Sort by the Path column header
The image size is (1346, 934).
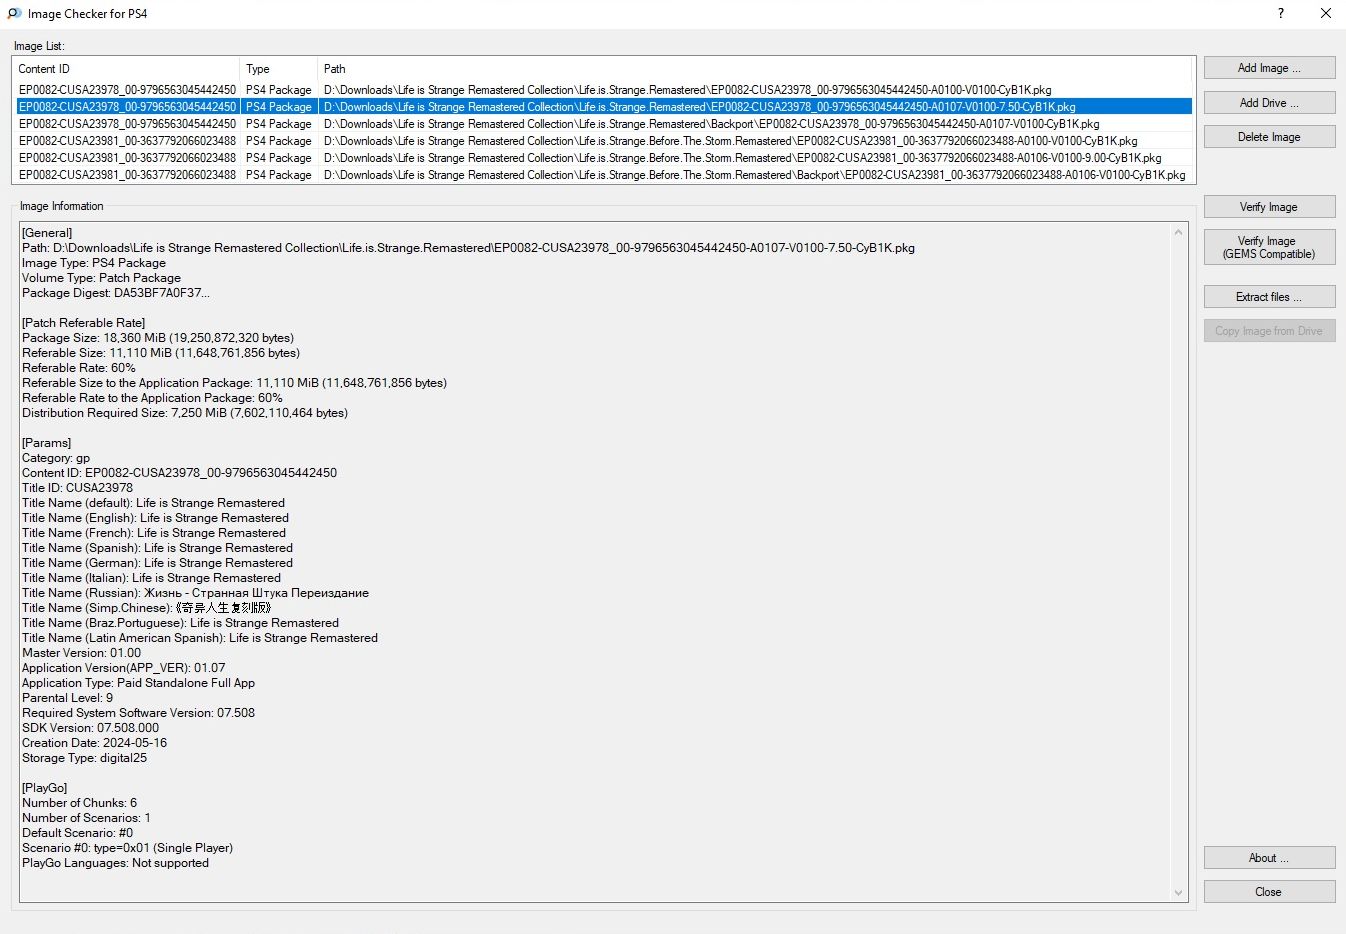(x=755, y=69)
